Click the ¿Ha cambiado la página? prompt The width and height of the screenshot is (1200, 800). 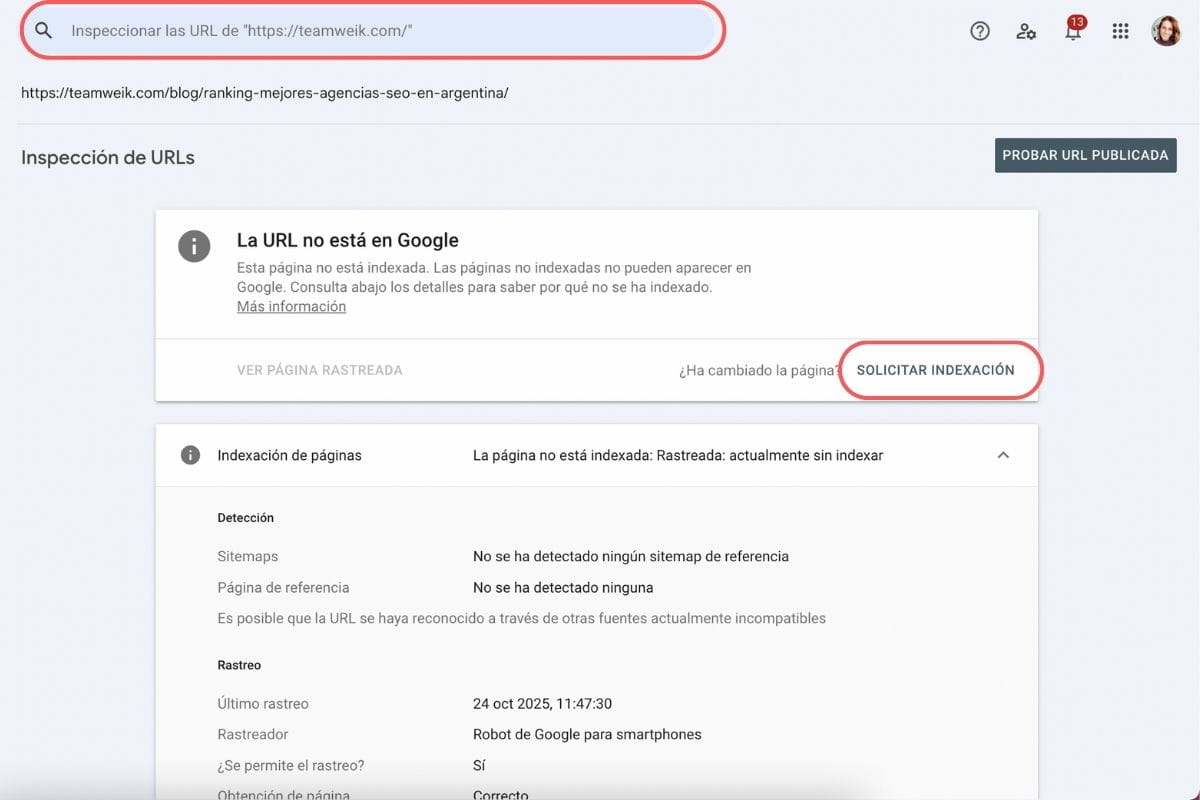pos(757,370)
